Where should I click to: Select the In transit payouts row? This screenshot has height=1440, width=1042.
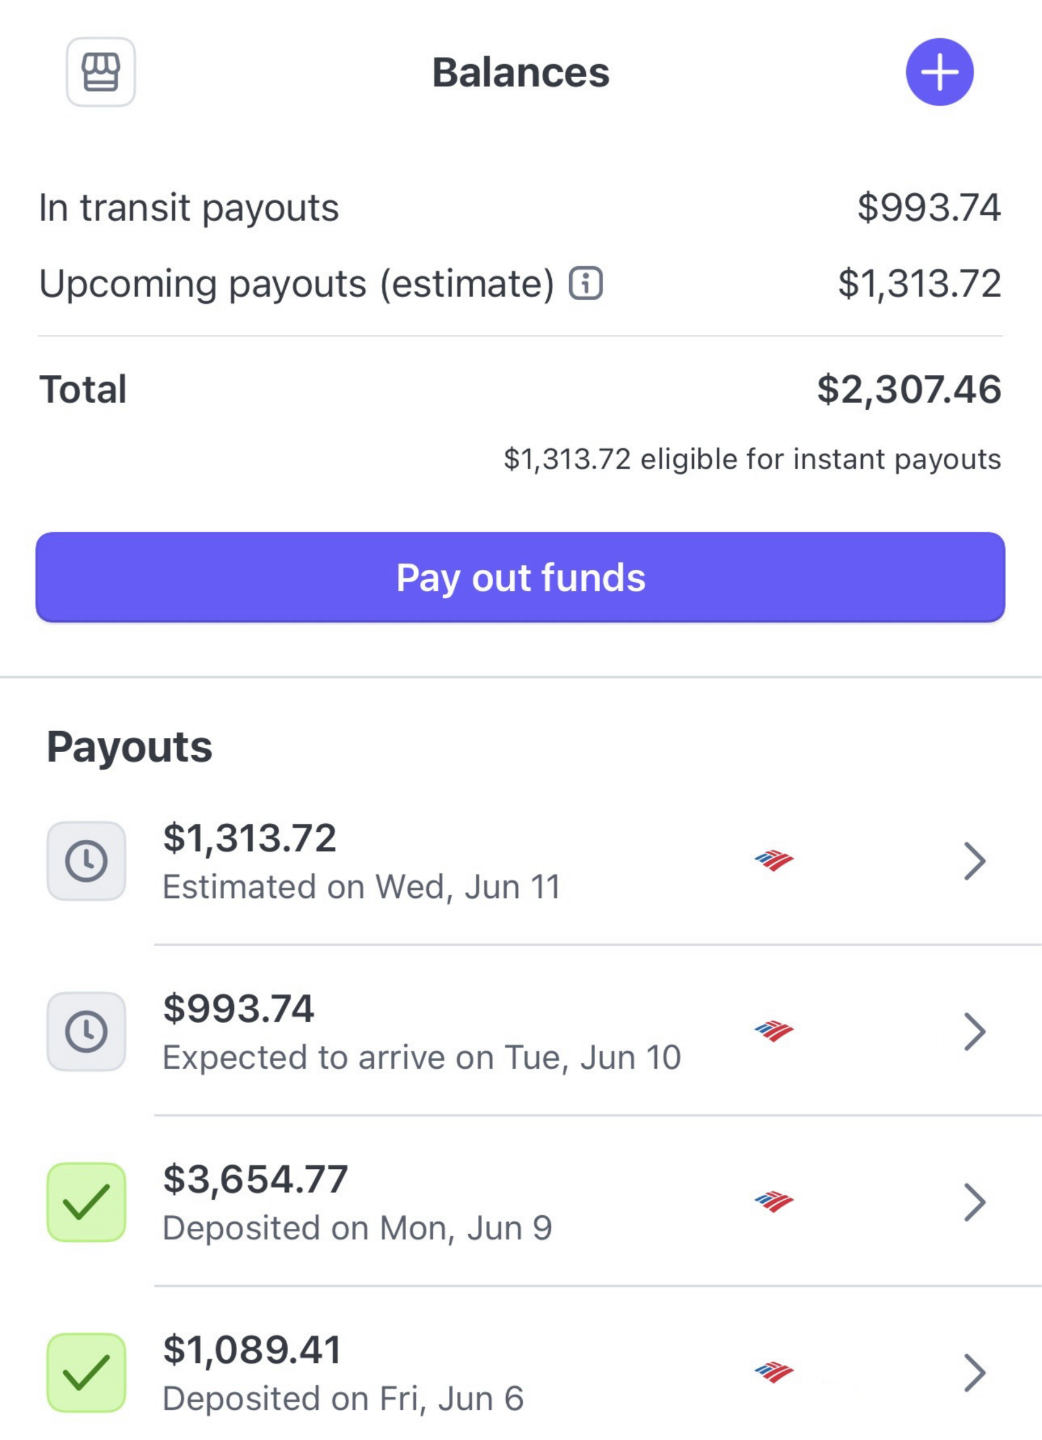520,208
